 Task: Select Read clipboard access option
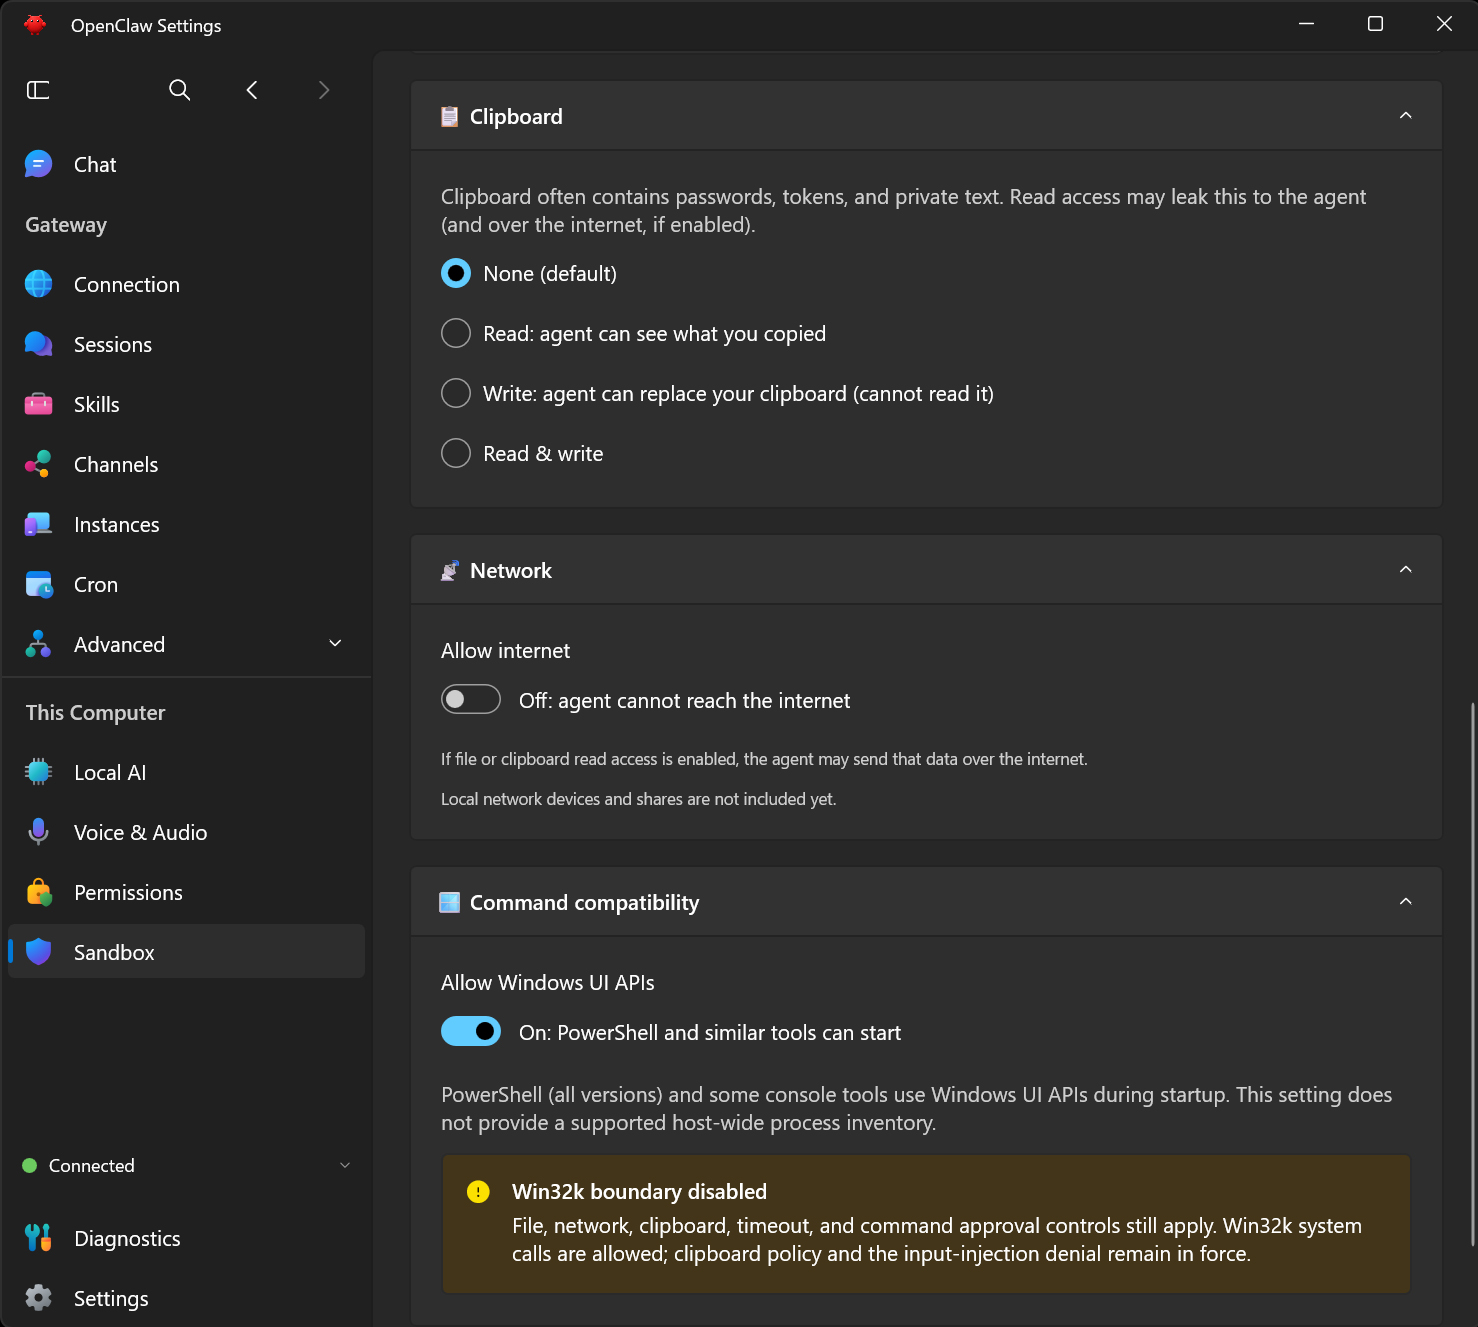pyautogui.click(x=456, y=333)
